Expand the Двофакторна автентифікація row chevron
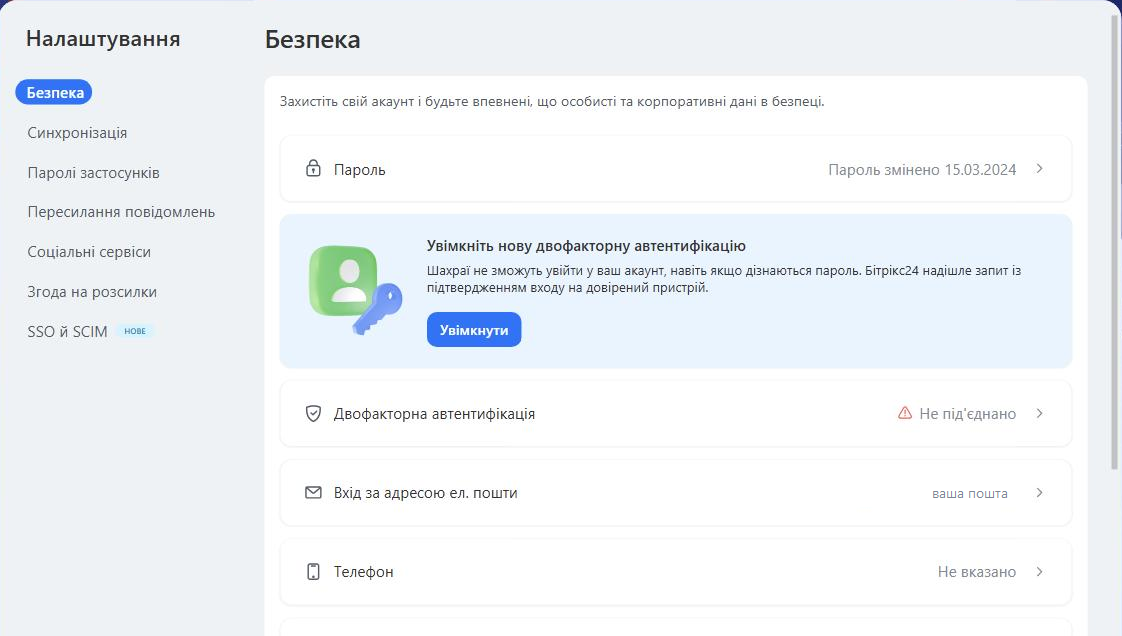Viewport: 1122px width, 636px height. coord(1040,414)
